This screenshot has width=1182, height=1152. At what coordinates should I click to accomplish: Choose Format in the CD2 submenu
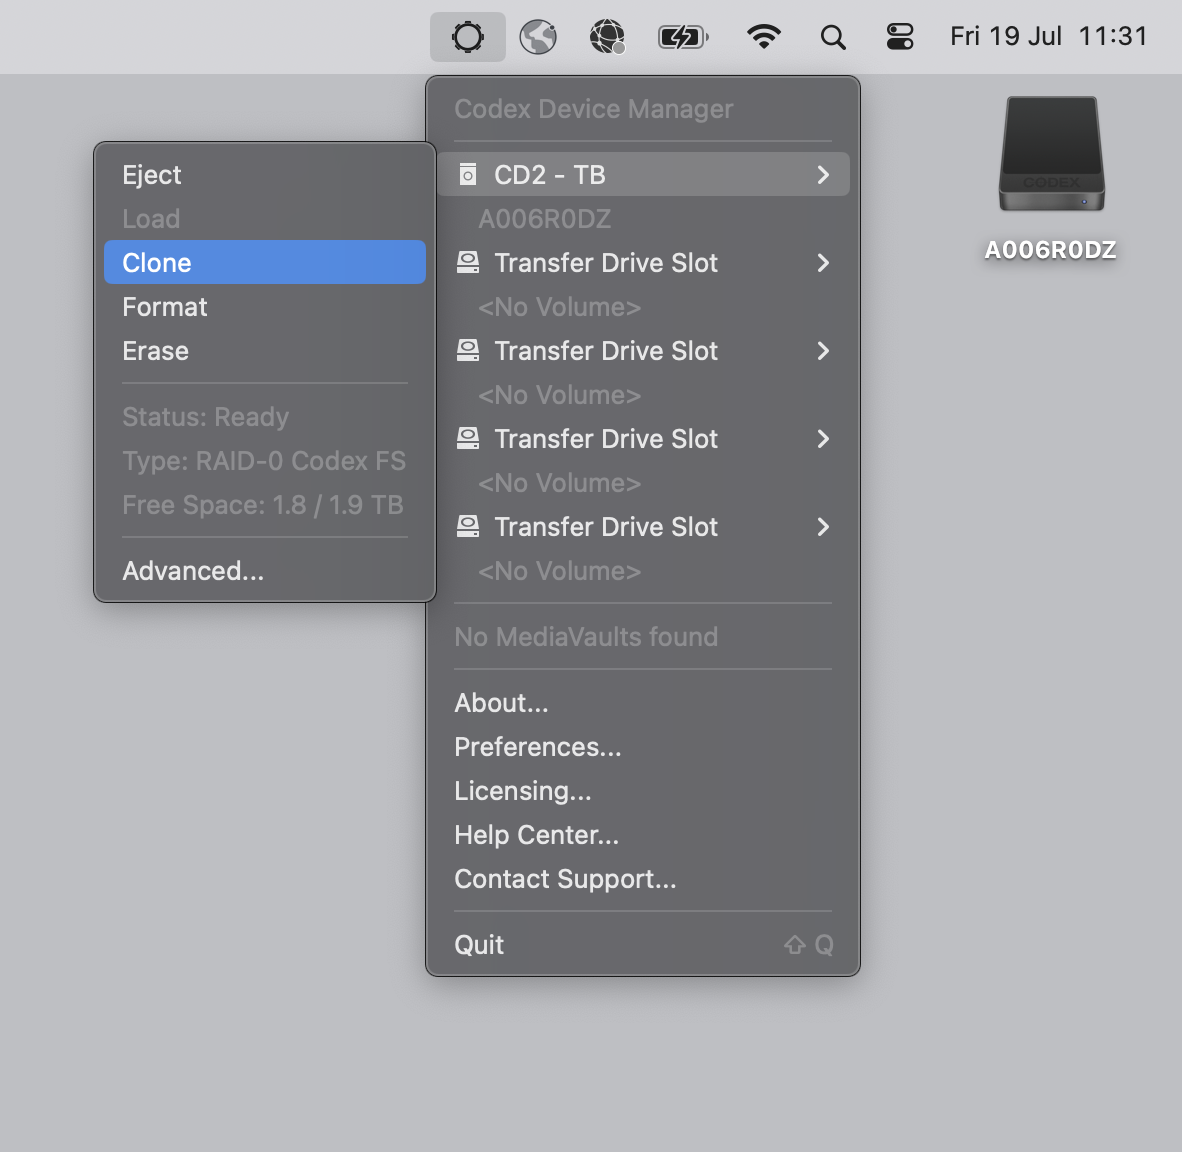[265, 307]
